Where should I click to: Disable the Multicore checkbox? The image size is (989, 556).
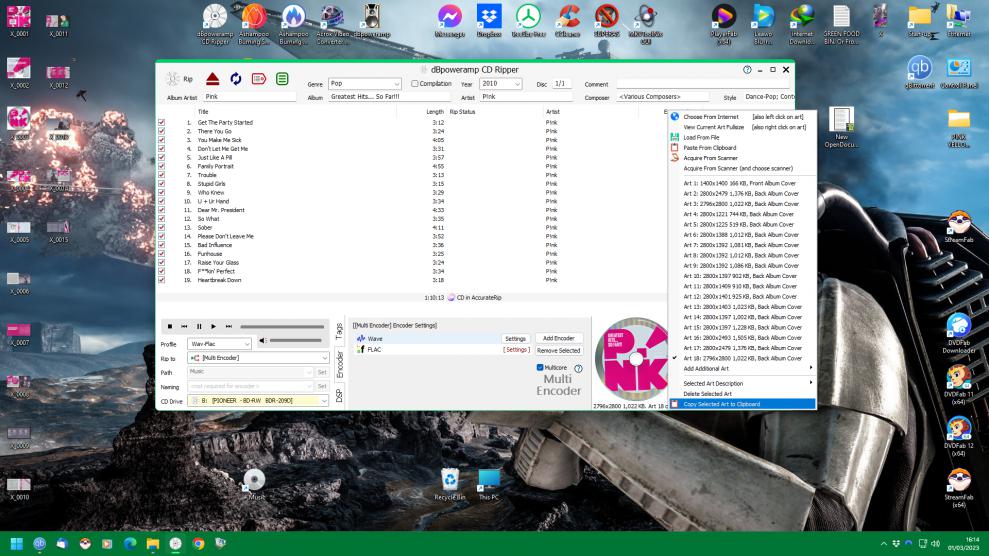pyautogui.click(x=541, y=368)
